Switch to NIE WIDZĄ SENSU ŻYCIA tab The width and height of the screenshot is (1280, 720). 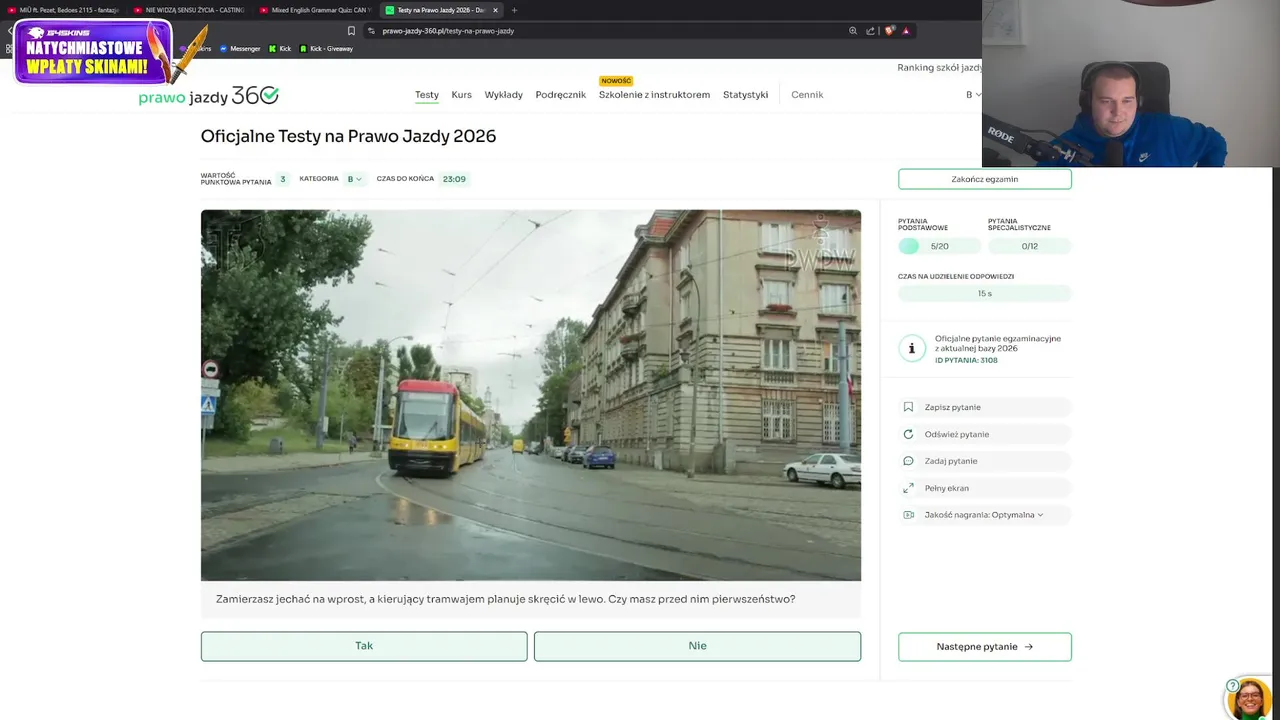click(189, 10)
